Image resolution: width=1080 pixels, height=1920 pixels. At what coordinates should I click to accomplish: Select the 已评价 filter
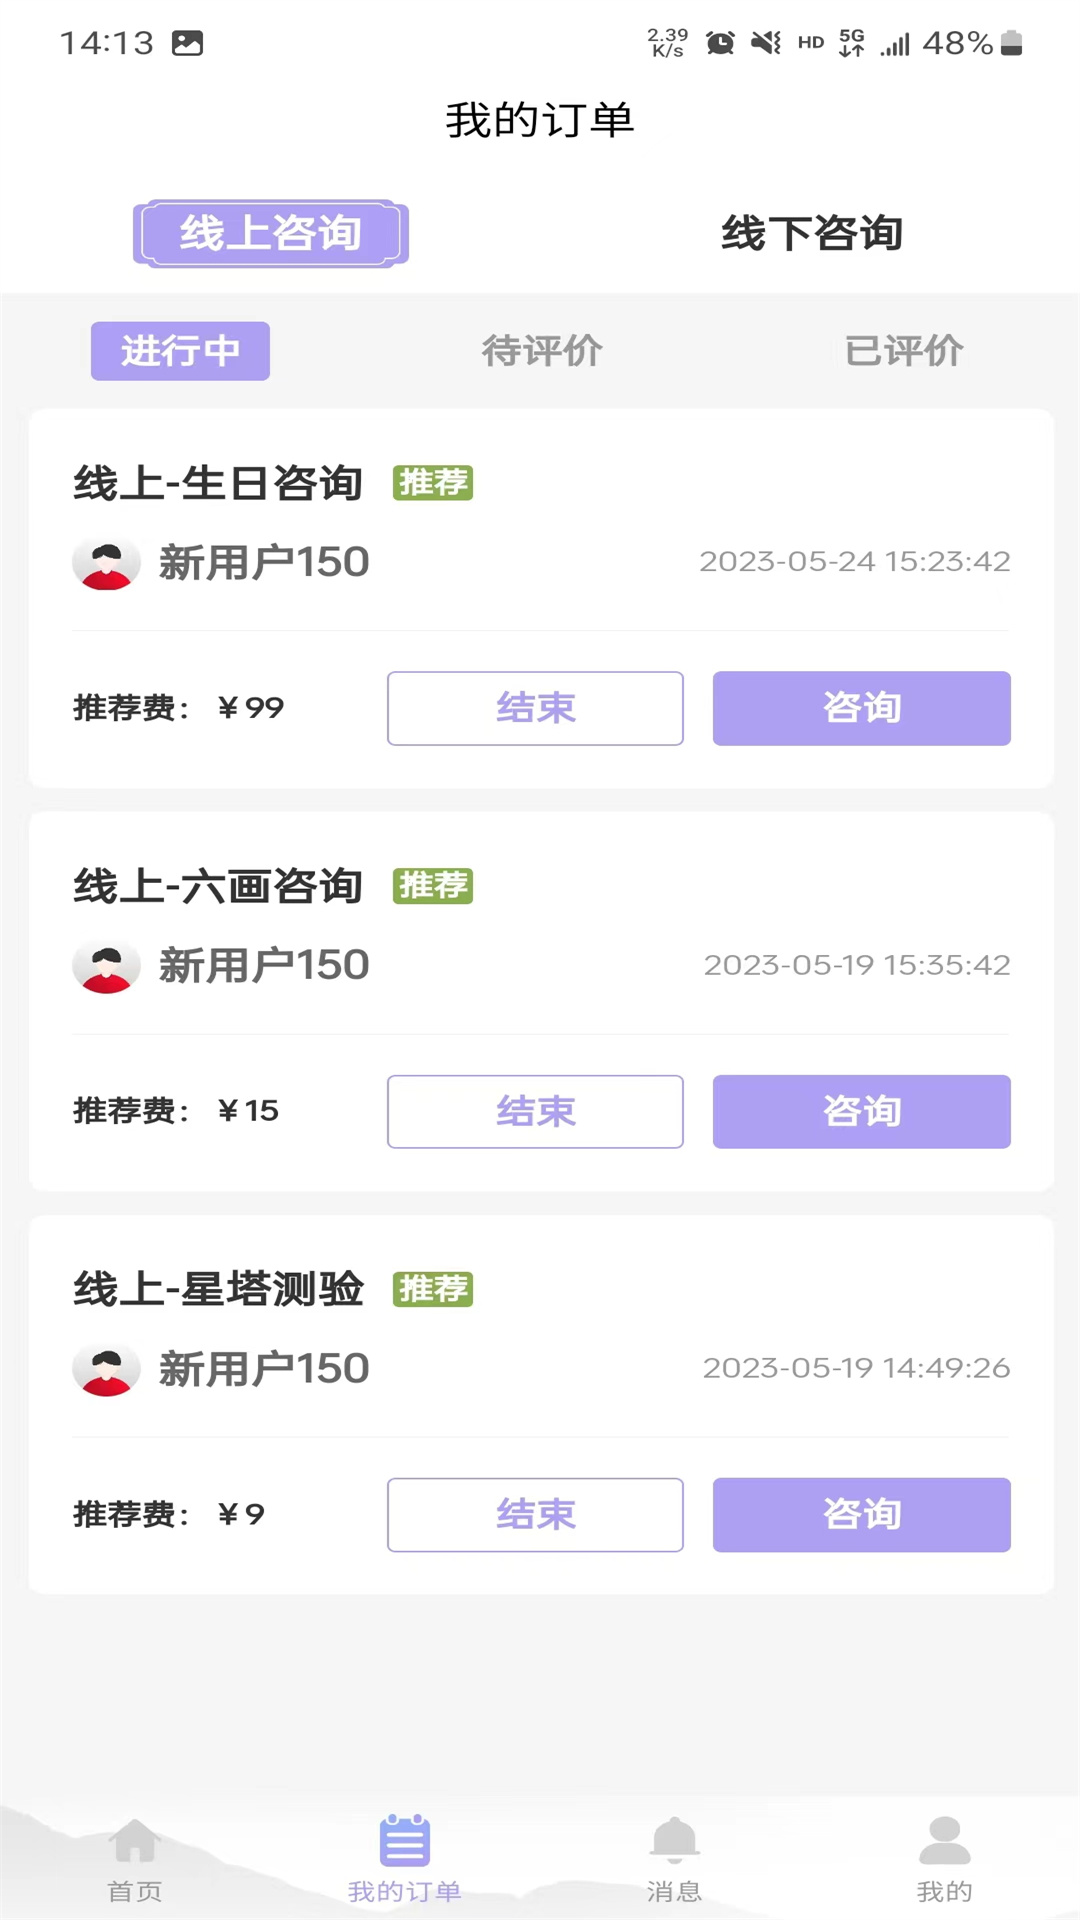coord(903,351)
